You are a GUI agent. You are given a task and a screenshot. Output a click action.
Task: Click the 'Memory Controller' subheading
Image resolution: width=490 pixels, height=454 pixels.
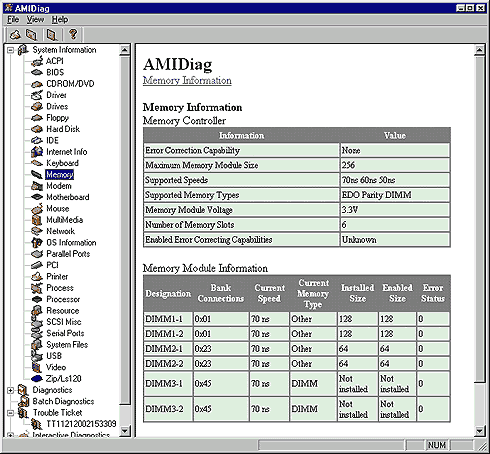(184, 121)
